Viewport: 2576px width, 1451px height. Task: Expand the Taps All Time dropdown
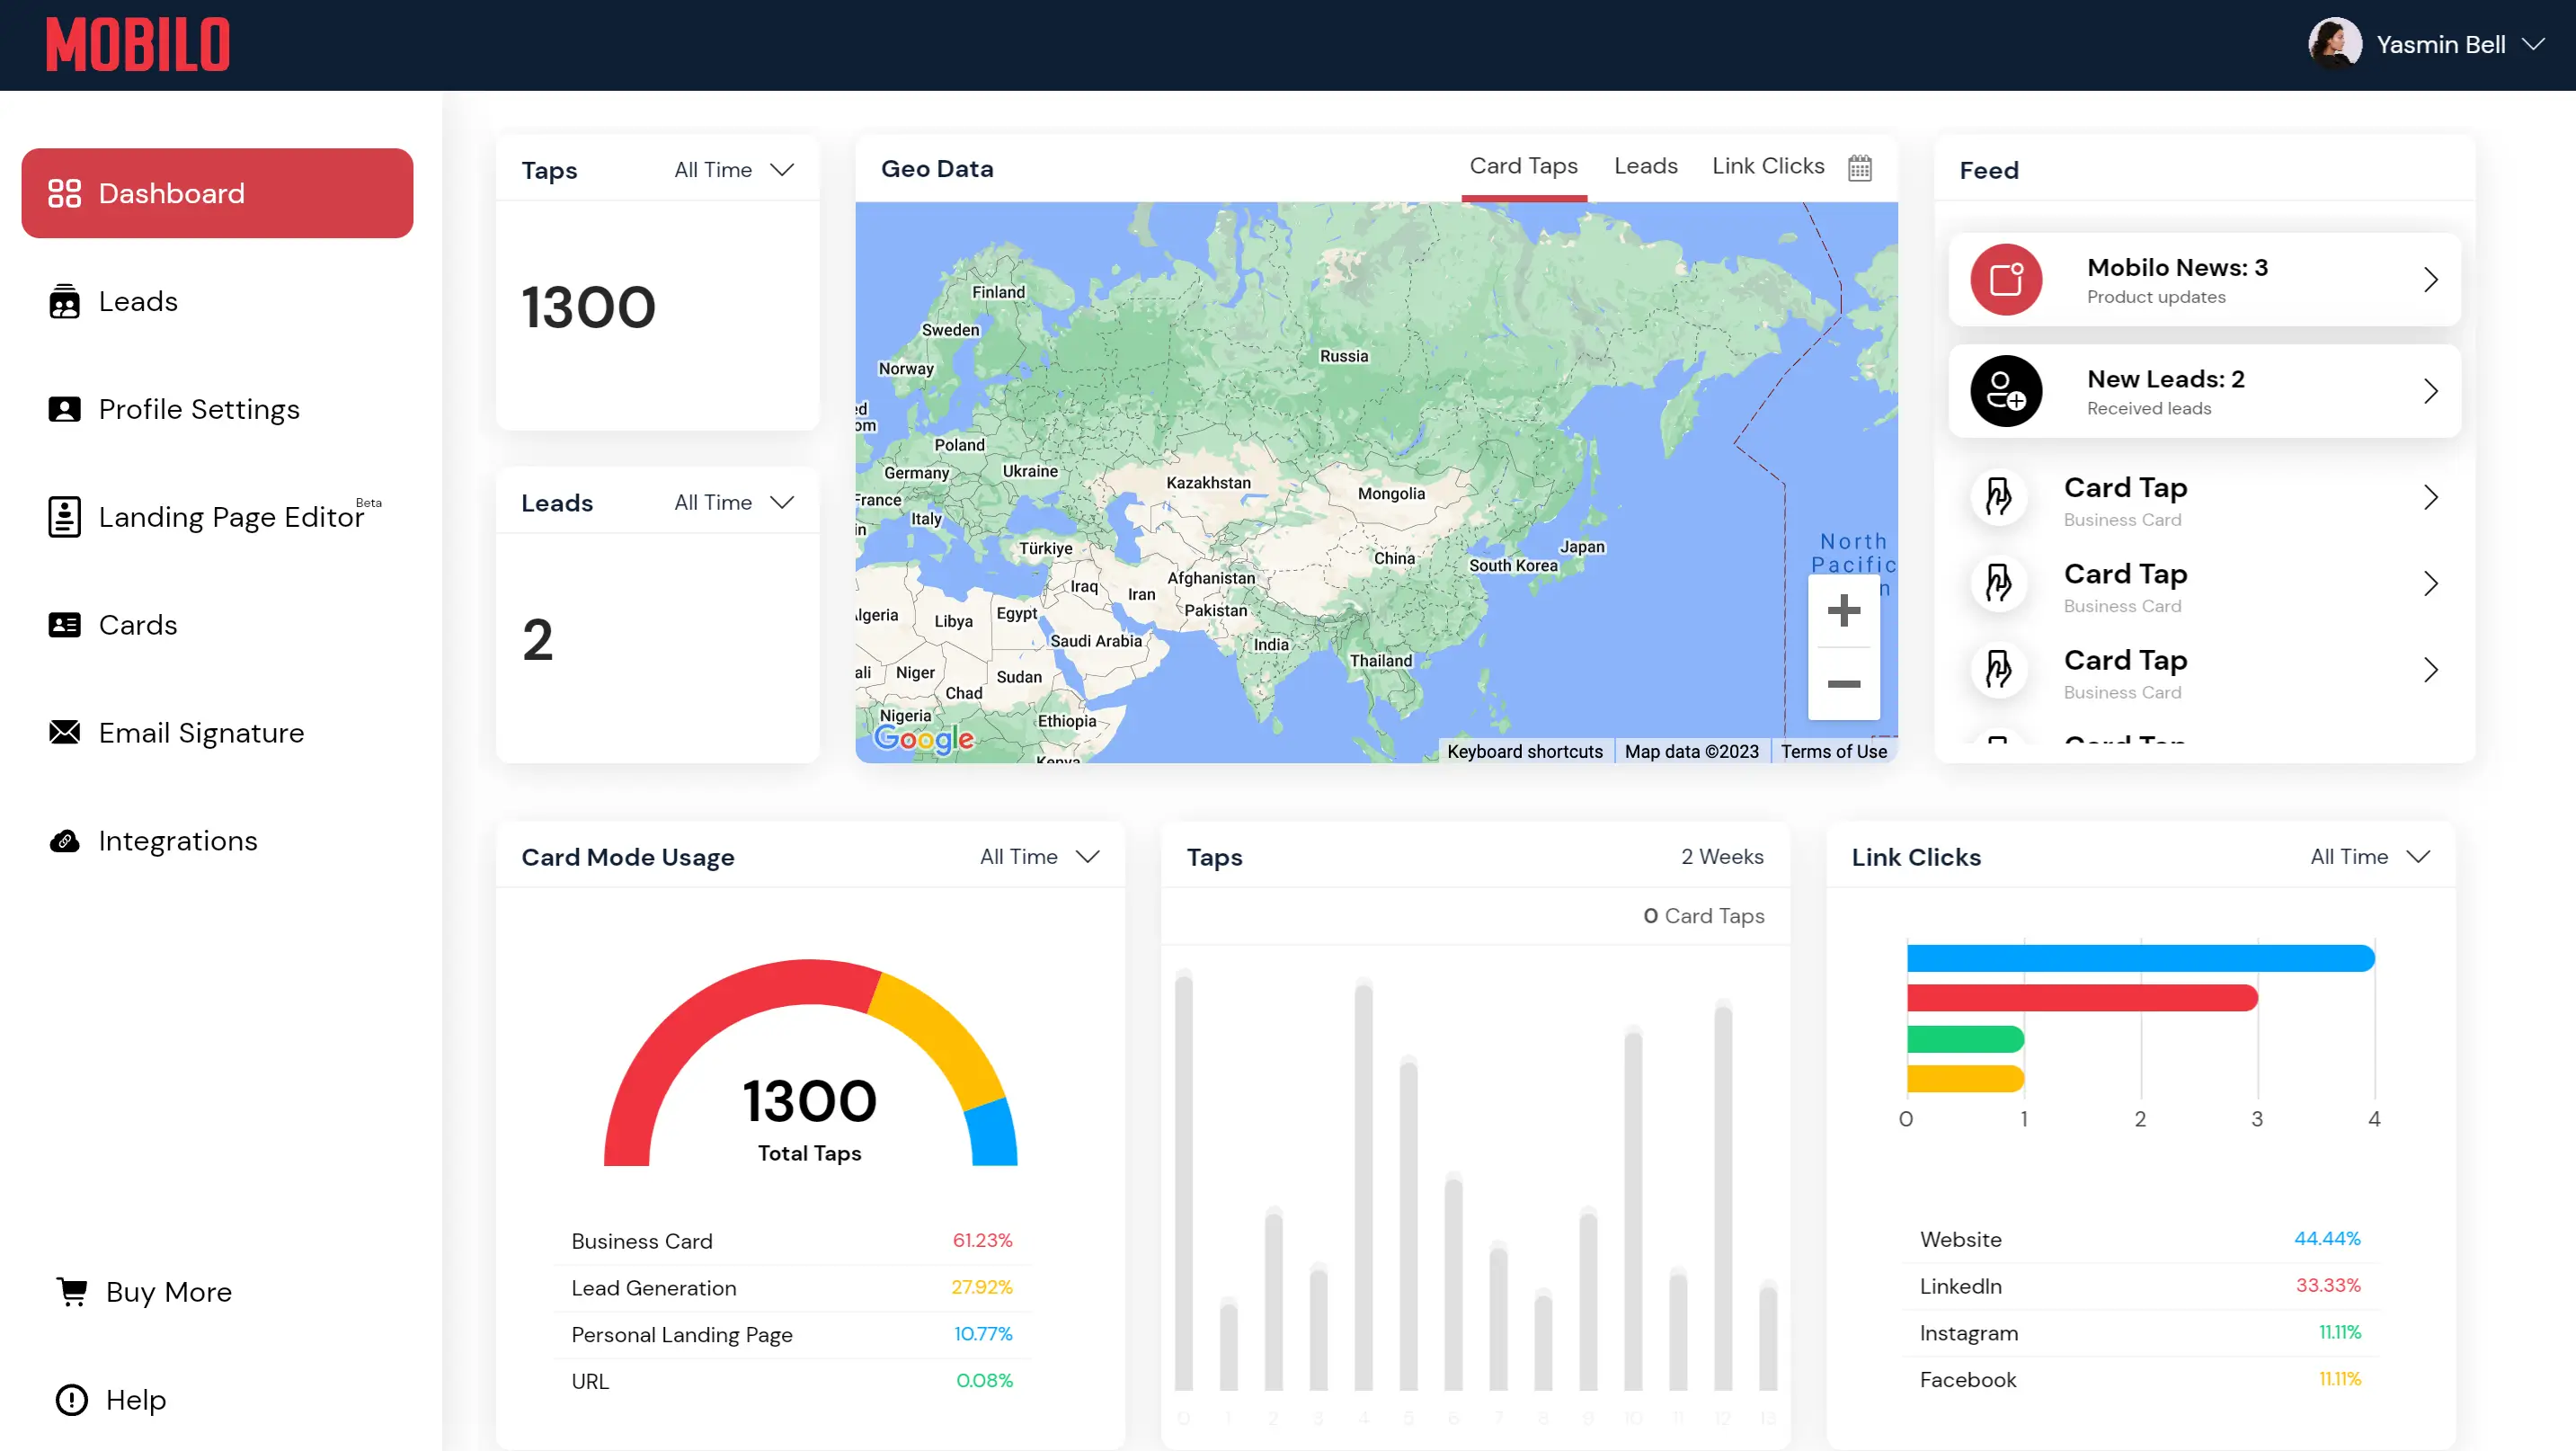click(734, 170)
